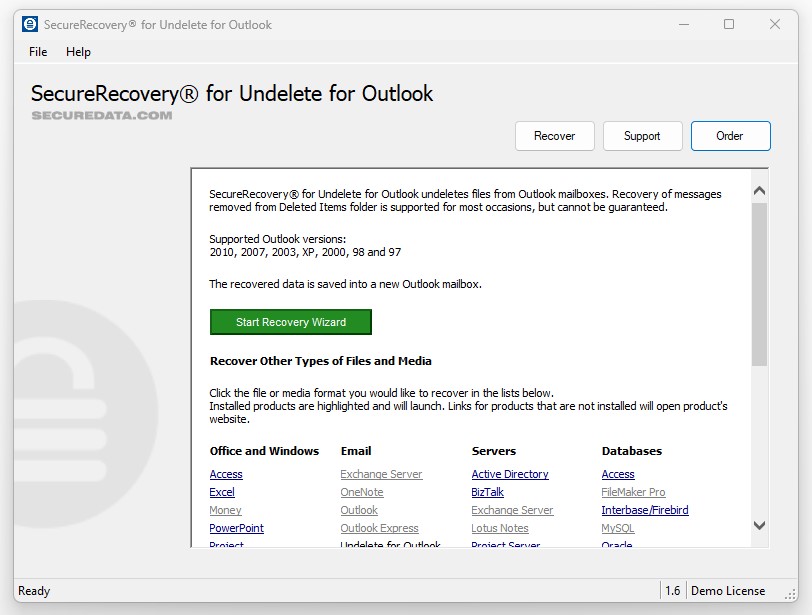
Task: Open the Access link under Office and Windows
Action: click(226, 474)
